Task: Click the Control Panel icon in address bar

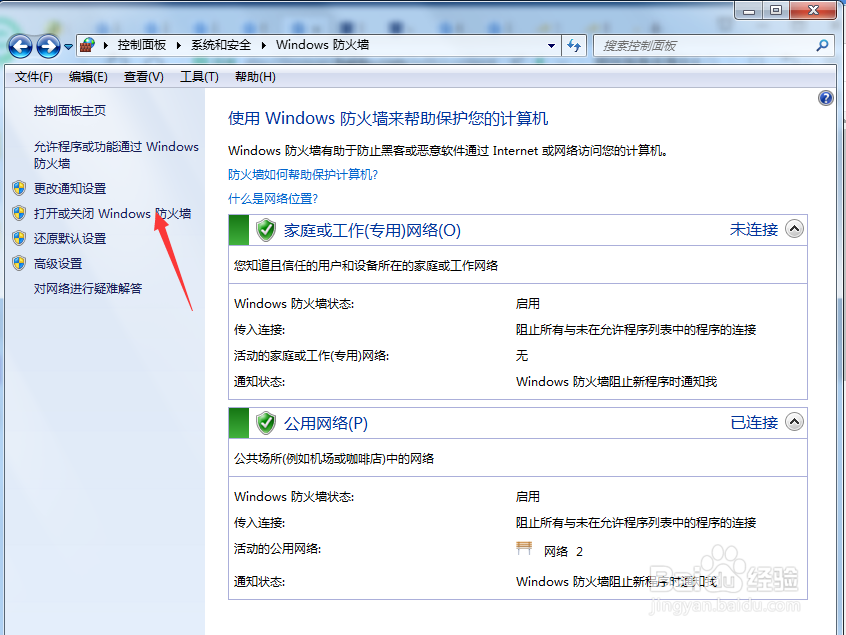Action: [87, 45]
